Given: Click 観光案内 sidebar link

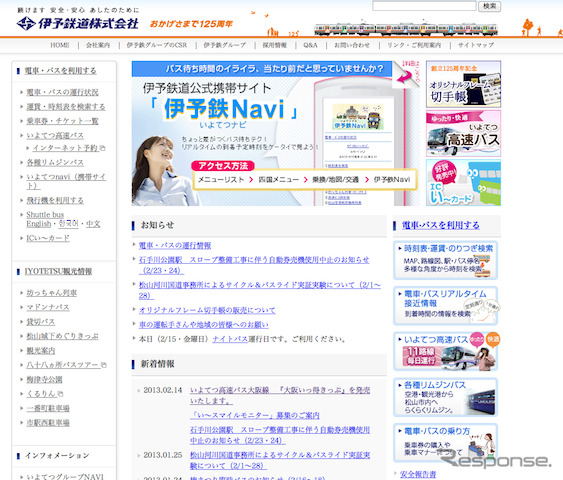Looking at the screenshot, I should (x=41, y=350).
